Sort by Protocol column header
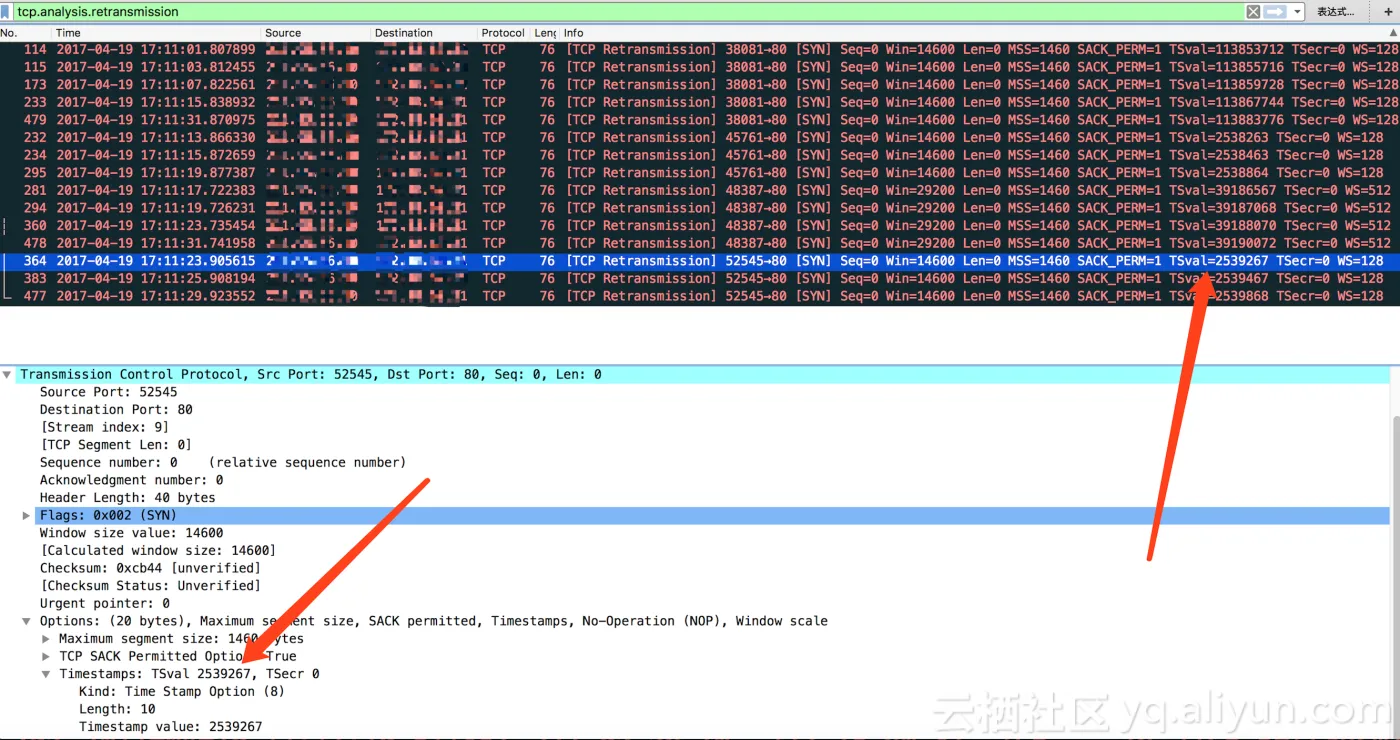This screenshot has height=740, width=1400. click(x=503, y=33)
